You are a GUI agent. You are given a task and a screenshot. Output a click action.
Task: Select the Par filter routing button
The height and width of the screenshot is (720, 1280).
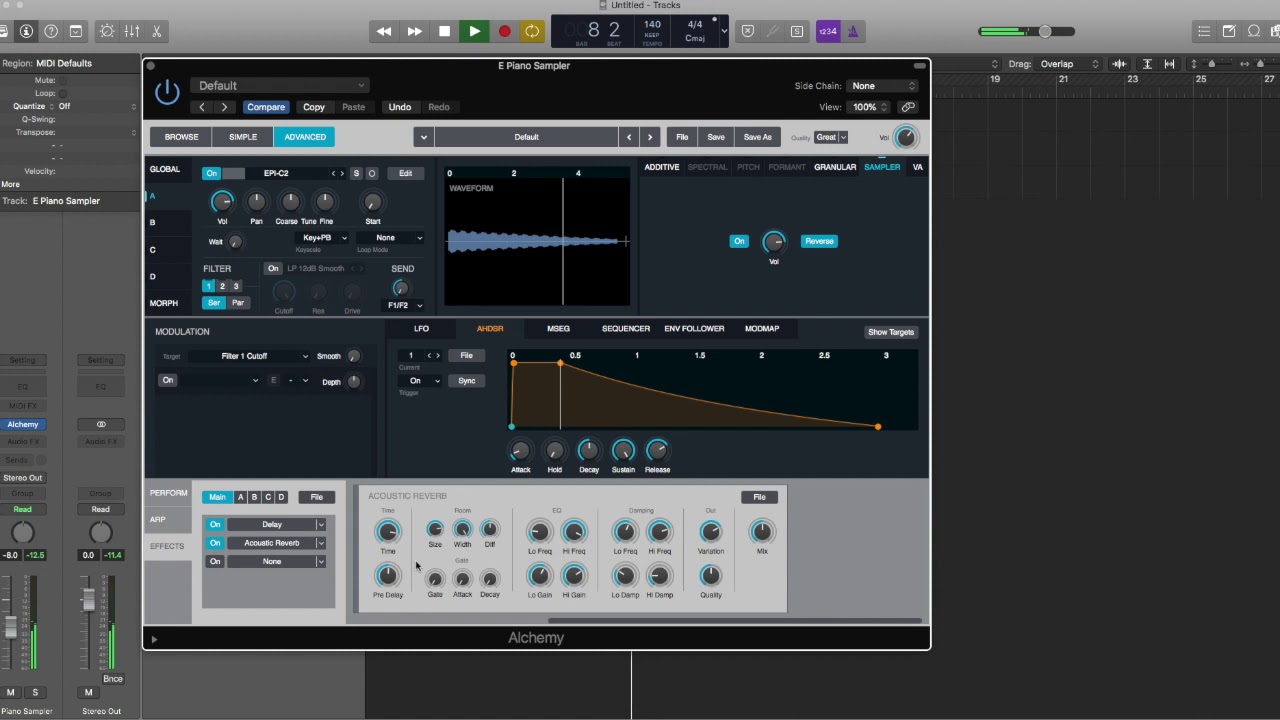[238, 303]
